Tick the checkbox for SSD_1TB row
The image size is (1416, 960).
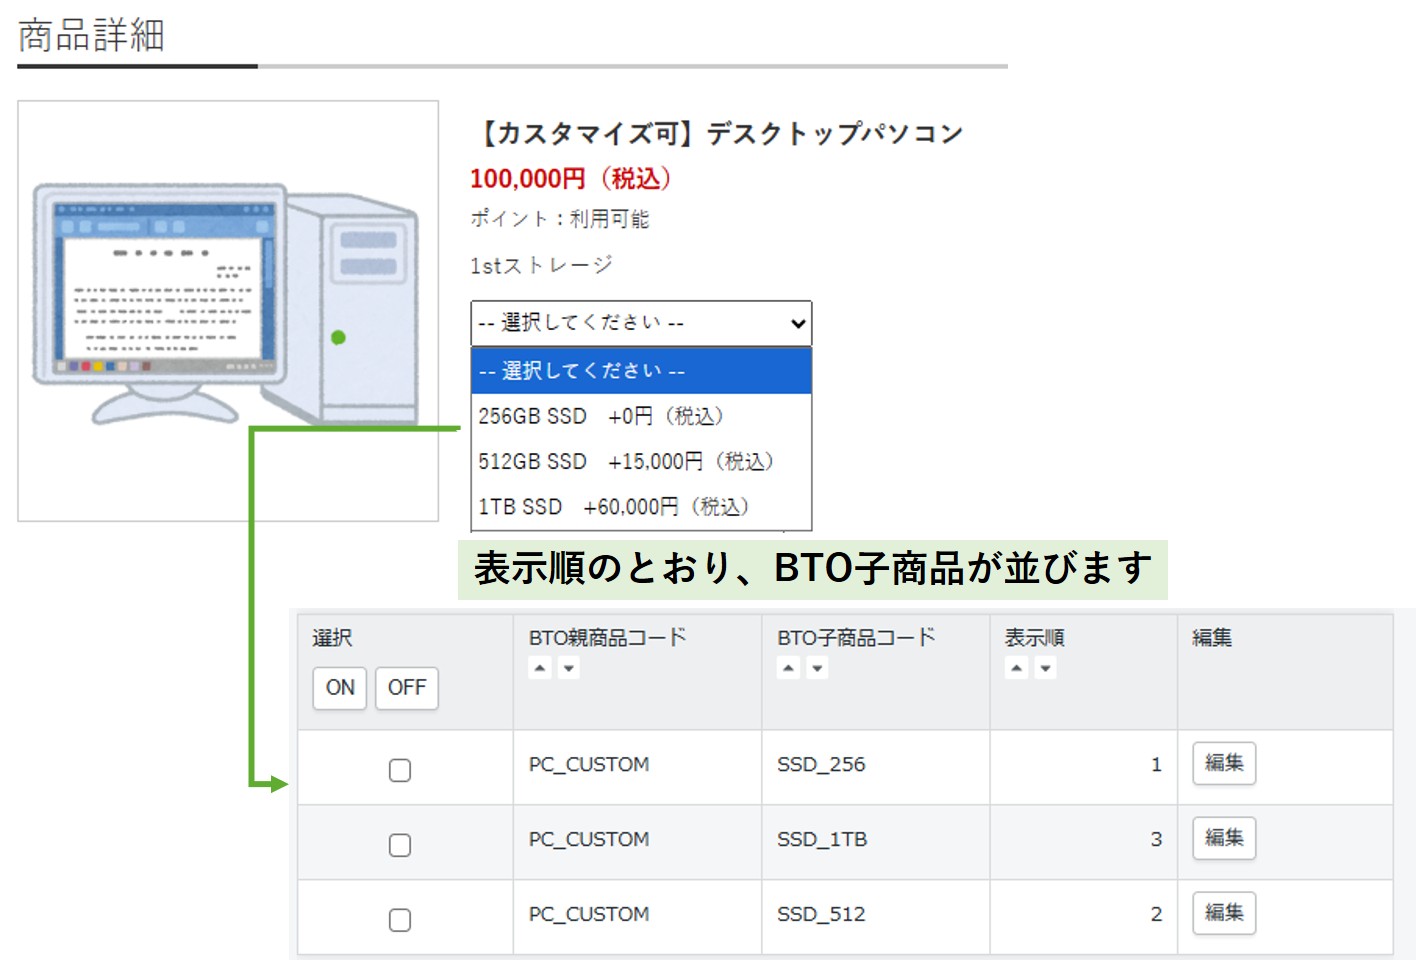click(400, 845)
